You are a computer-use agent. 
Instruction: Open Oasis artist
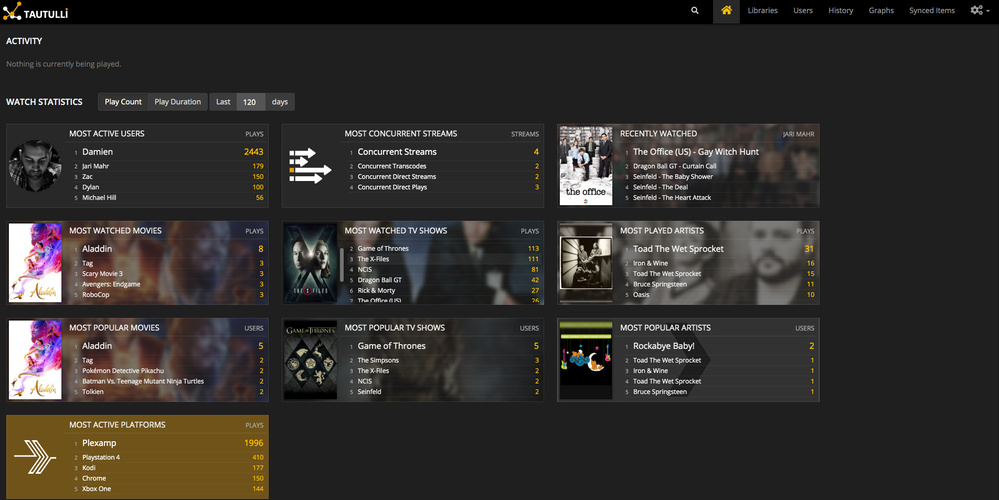[641, 295]
